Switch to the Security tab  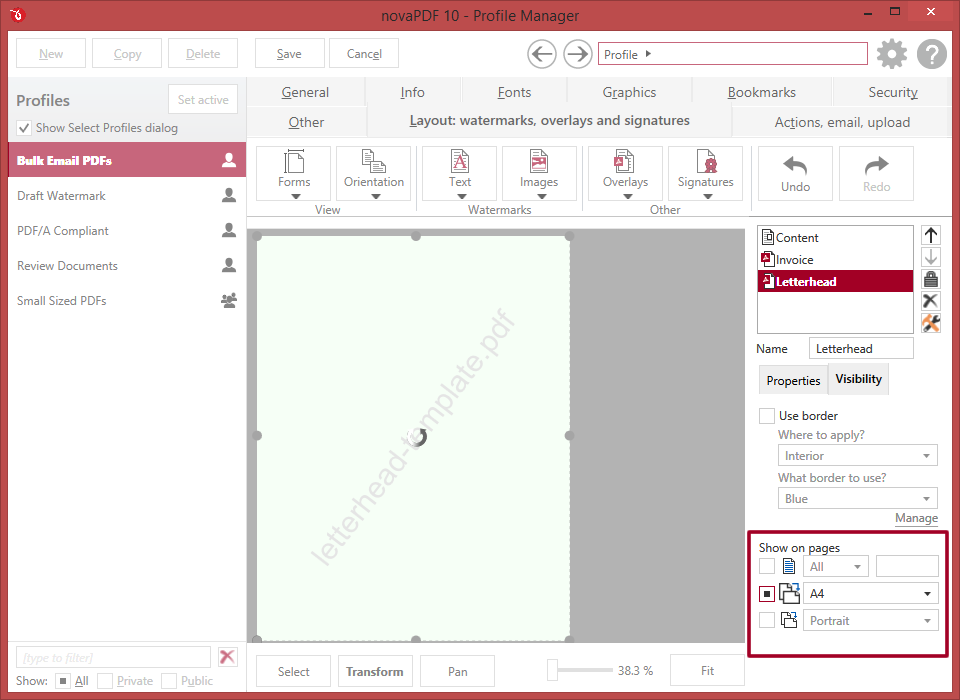(x=893, y=92)
